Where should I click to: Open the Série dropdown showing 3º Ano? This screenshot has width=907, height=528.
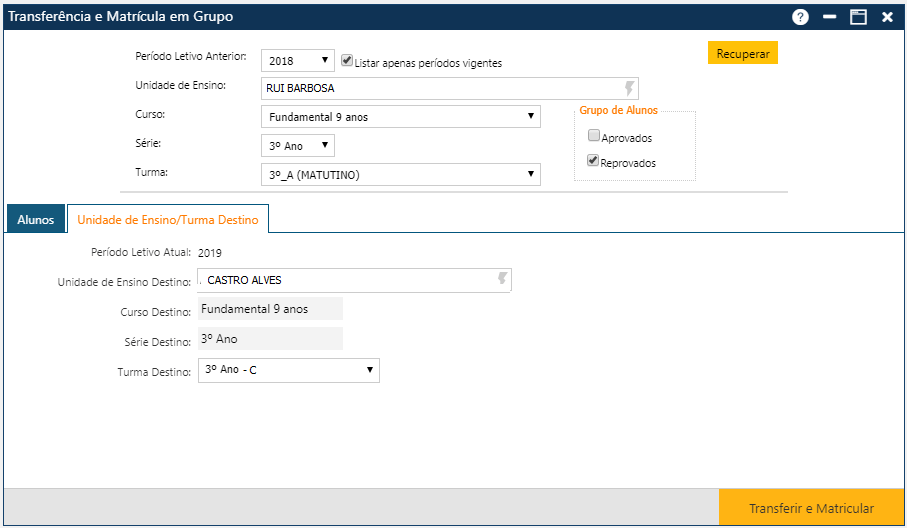pyautogui.click(x=298, y=146)
